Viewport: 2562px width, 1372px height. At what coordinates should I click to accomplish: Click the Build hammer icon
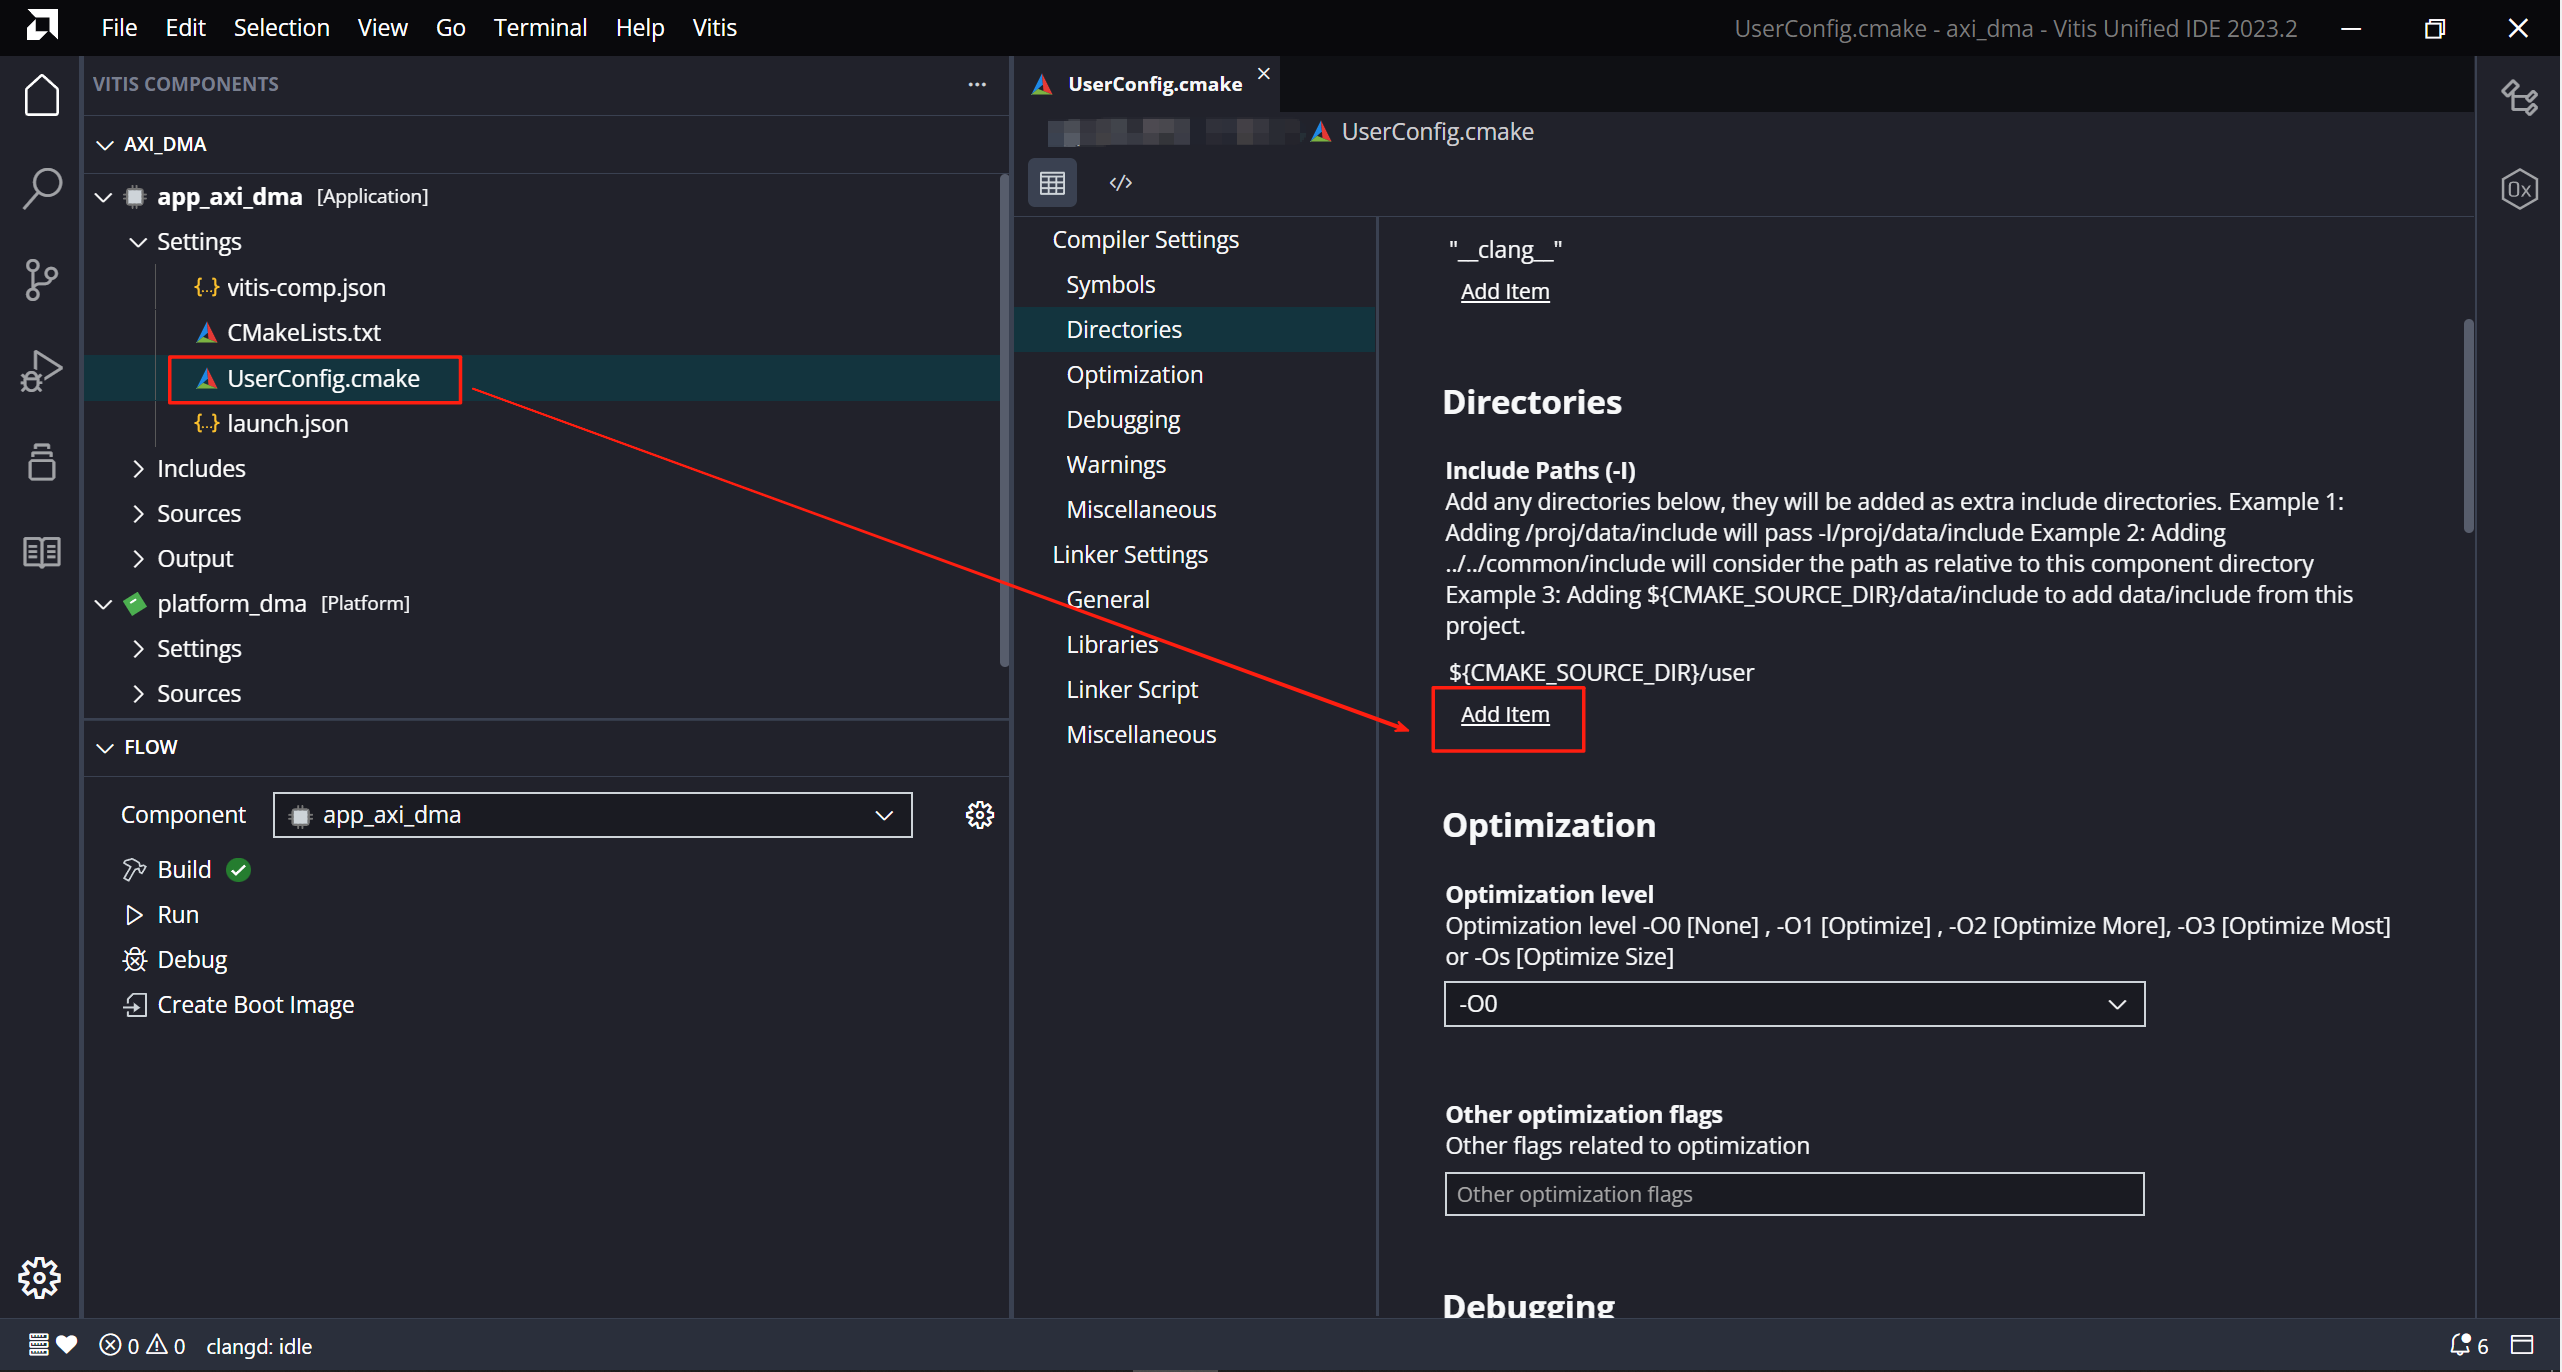point(134,870)
